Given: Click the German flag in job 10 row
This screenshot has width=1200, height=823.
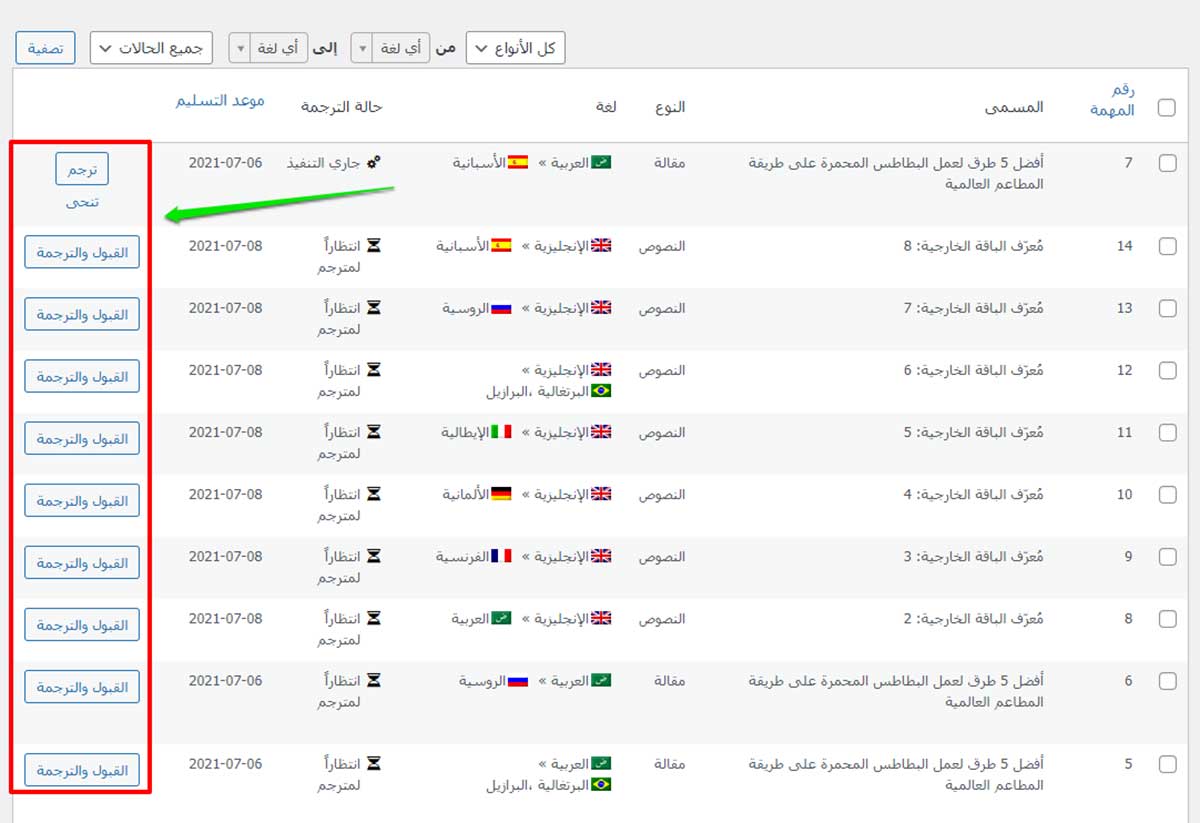Looking at the screenshot, I should [501, 494].
